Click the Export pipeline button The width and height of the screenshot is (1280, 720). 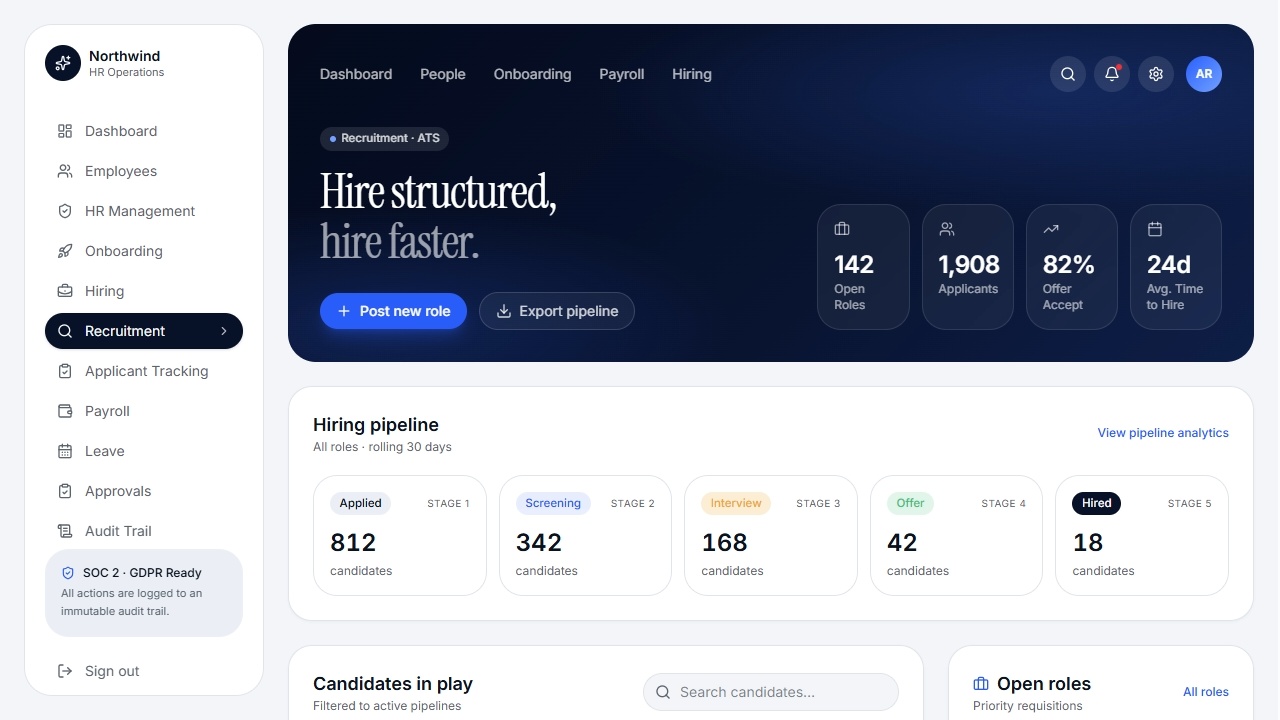(x=557, y=311)
